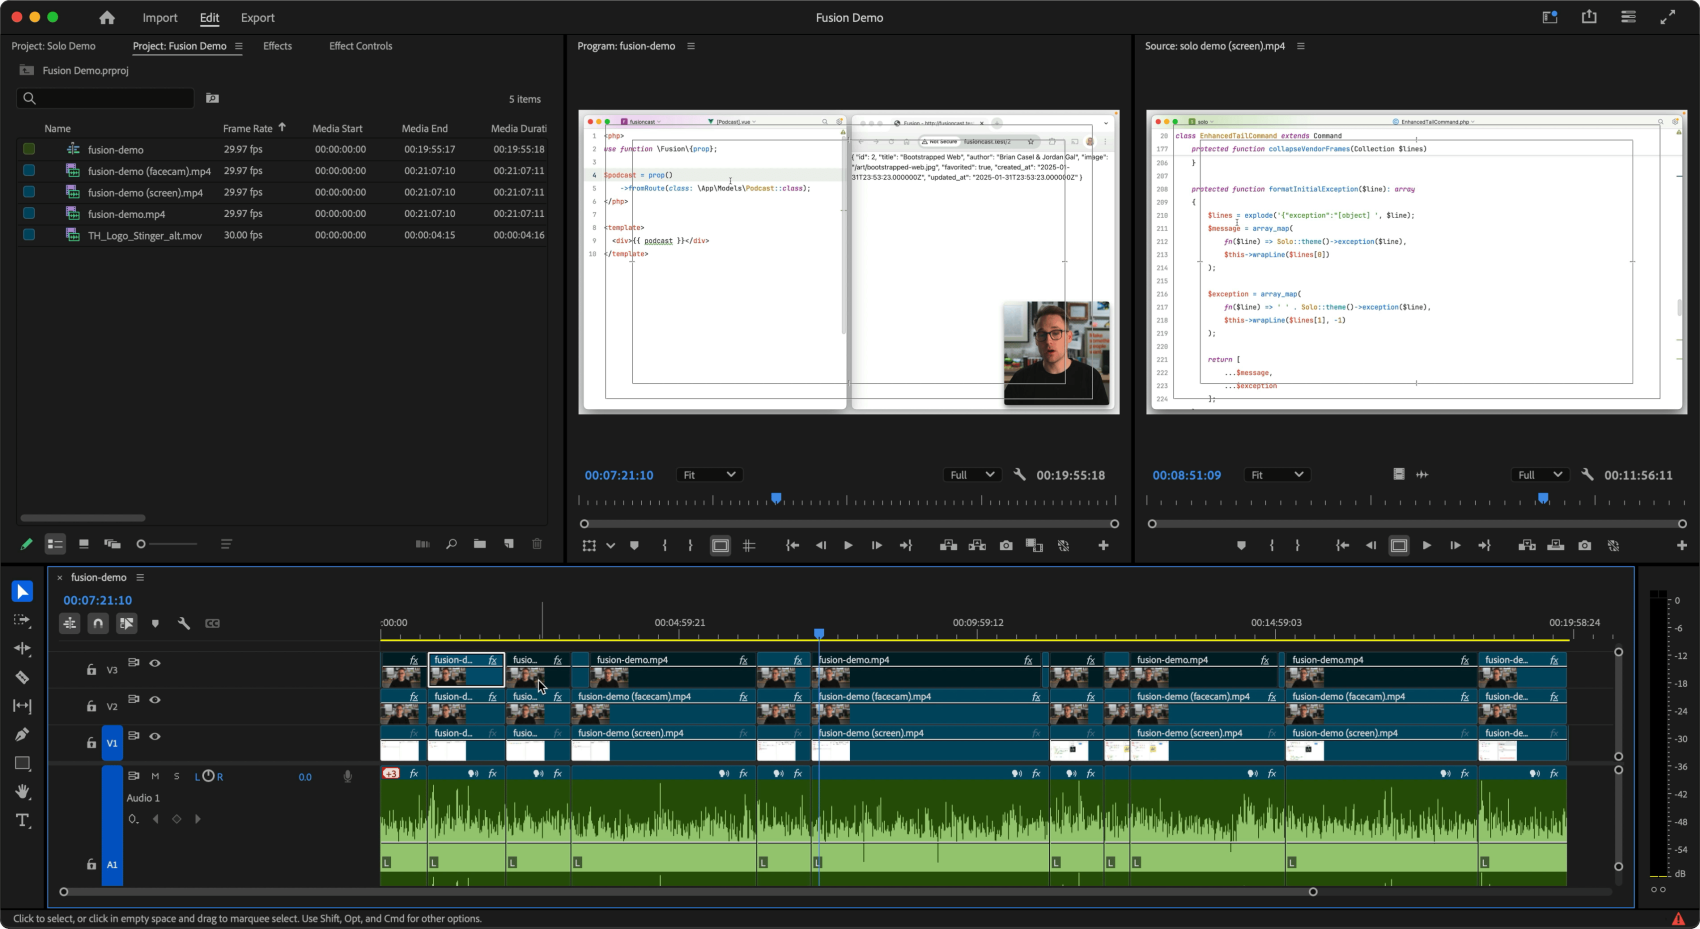Toggle V2 track output eye
The height and width of the screenshot is (929, 1700).
pyautogui.click(x=155, y=700)
